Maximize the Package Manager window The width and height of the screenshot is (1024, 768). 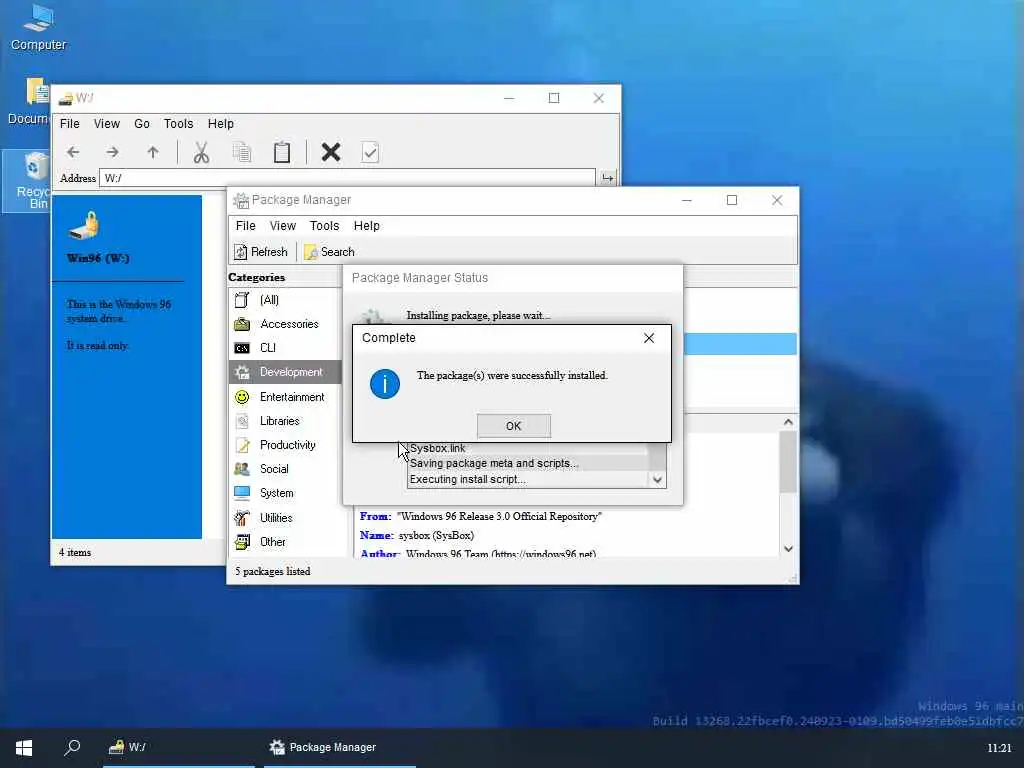731,200
